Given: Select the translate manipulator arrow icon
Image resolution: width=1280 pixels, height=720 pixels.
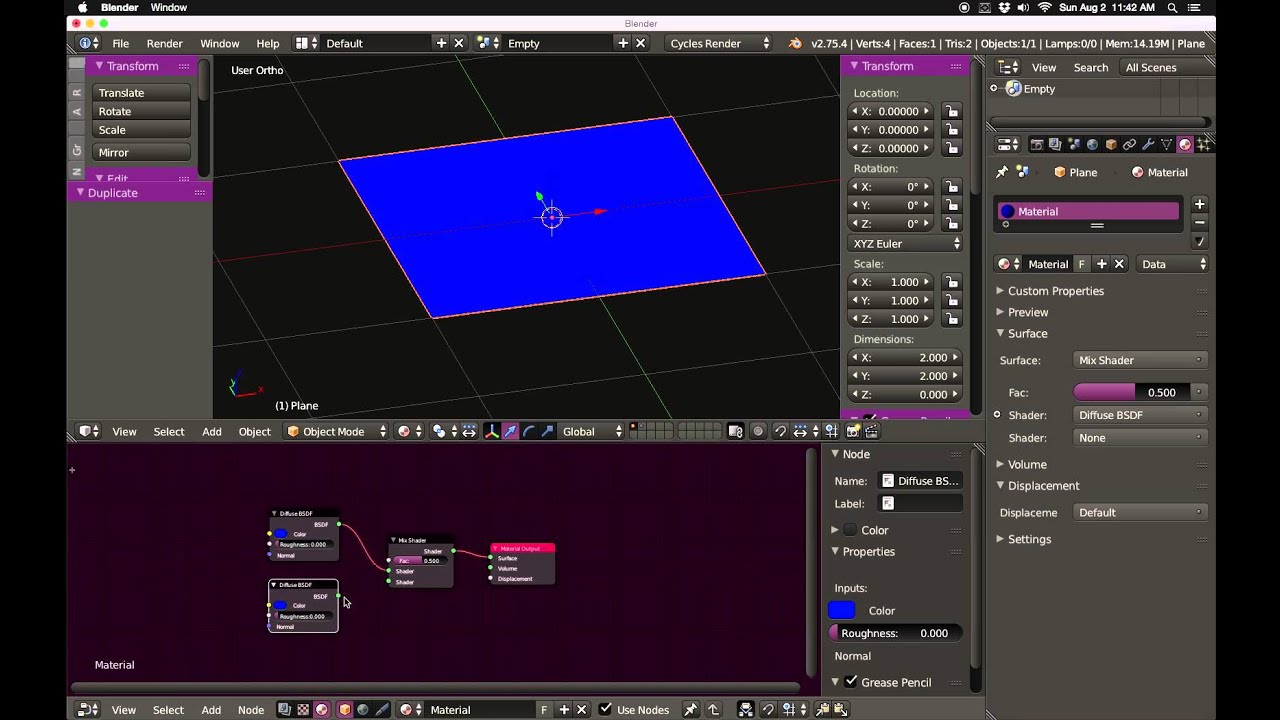Looking at the screenshot, I should pyautogui.click(x=510, y=431).
